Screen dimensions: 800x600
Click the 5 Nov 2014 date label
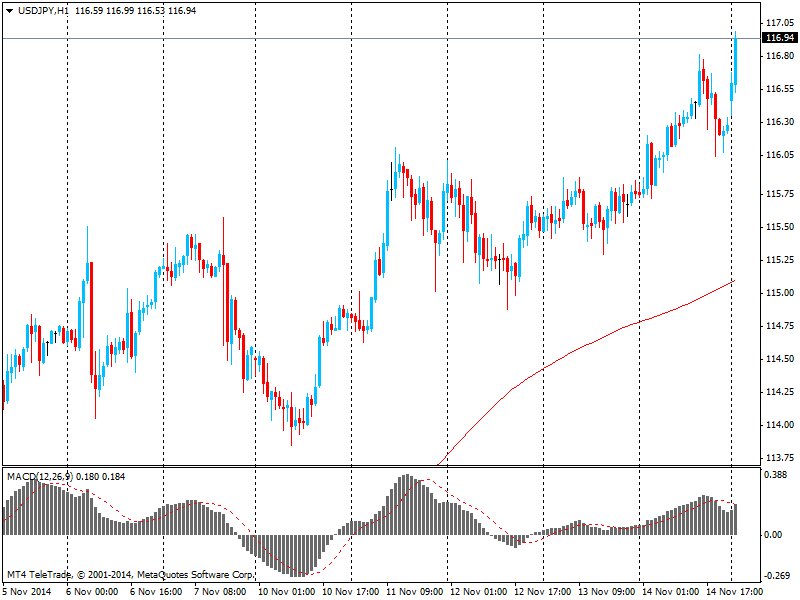[27, 592]
